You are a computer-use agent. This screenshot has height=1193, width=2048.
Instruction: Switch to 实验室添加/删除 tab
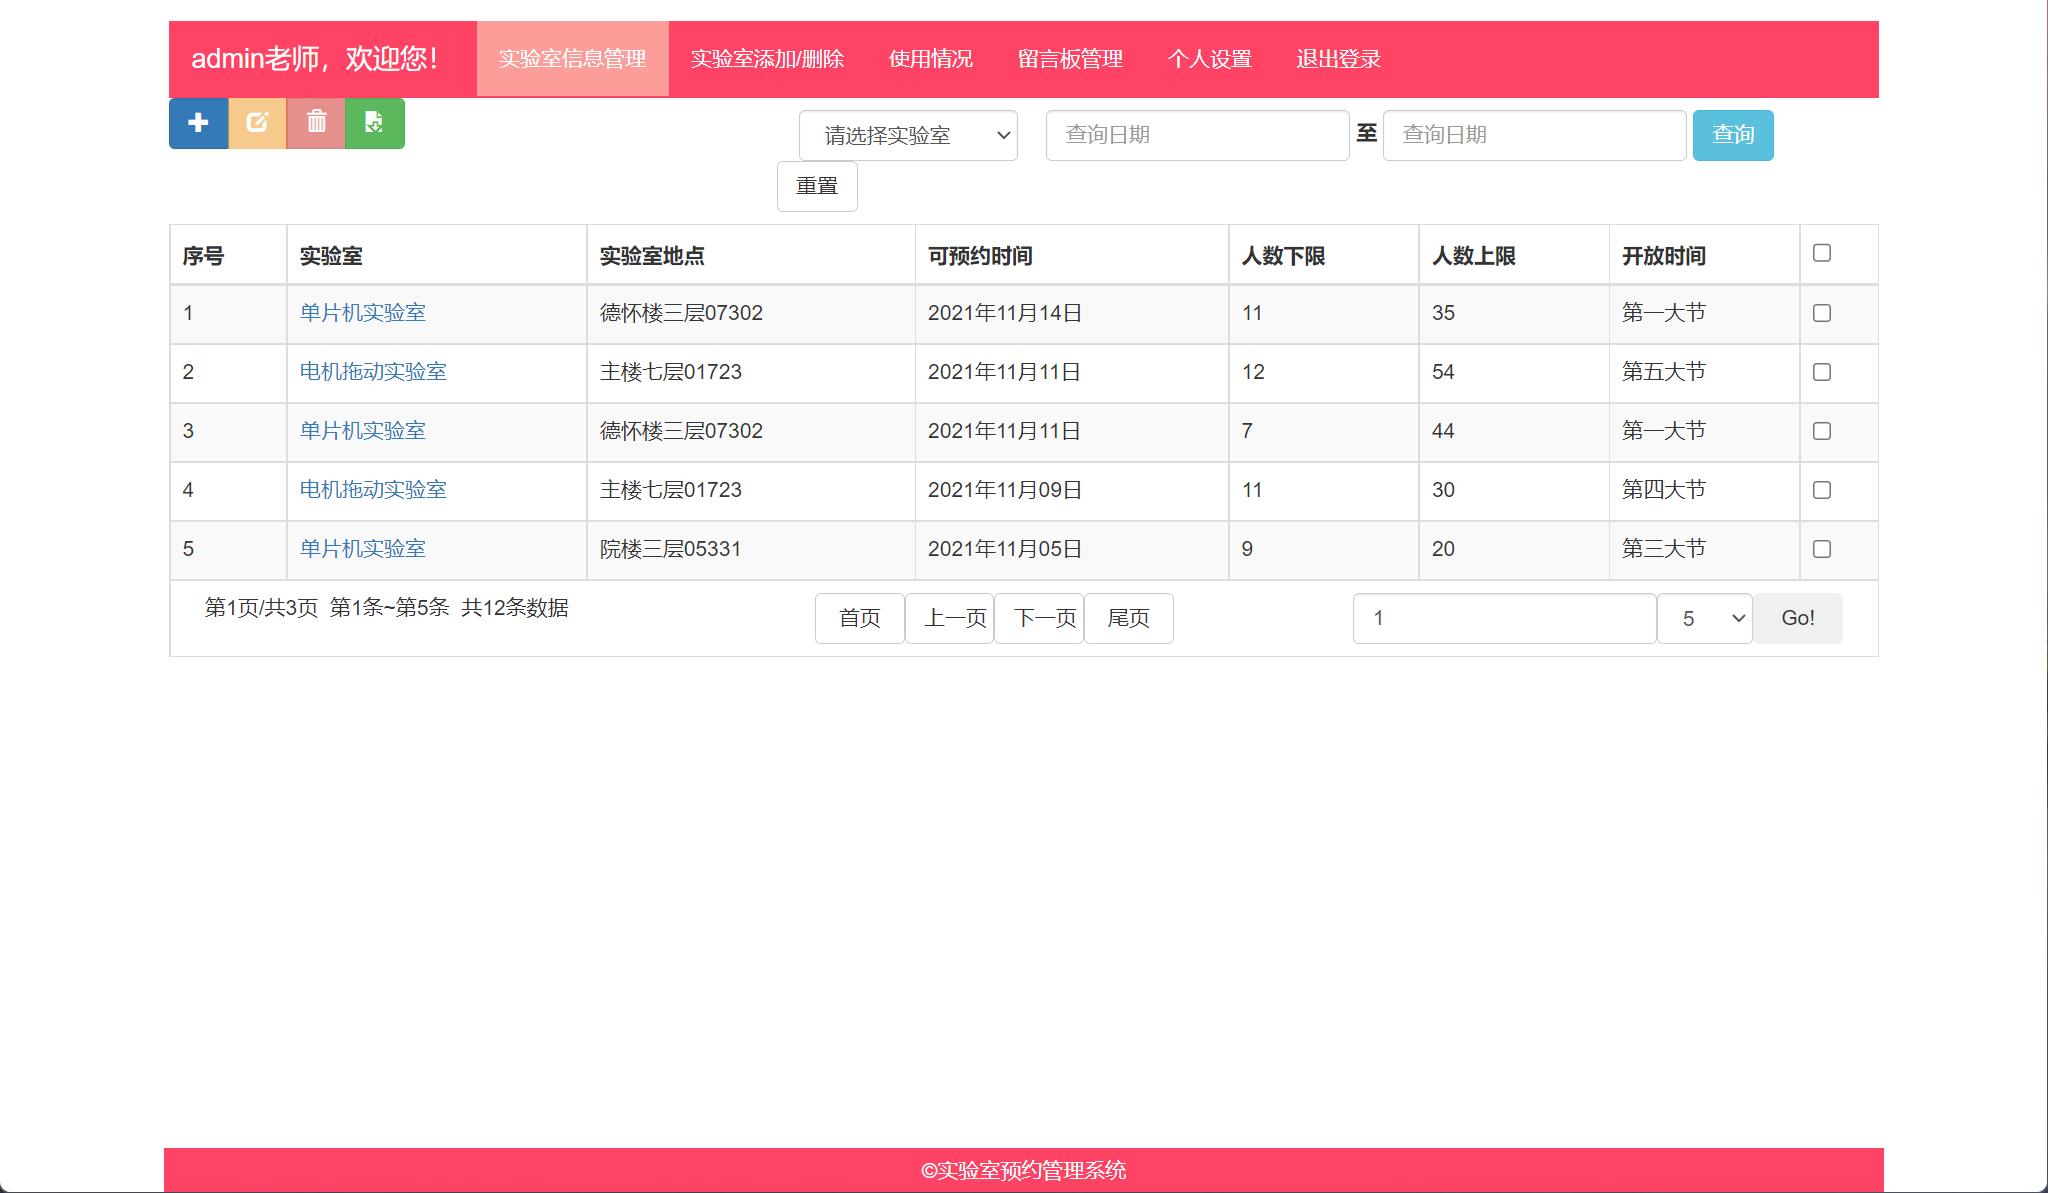pos(768,59)
